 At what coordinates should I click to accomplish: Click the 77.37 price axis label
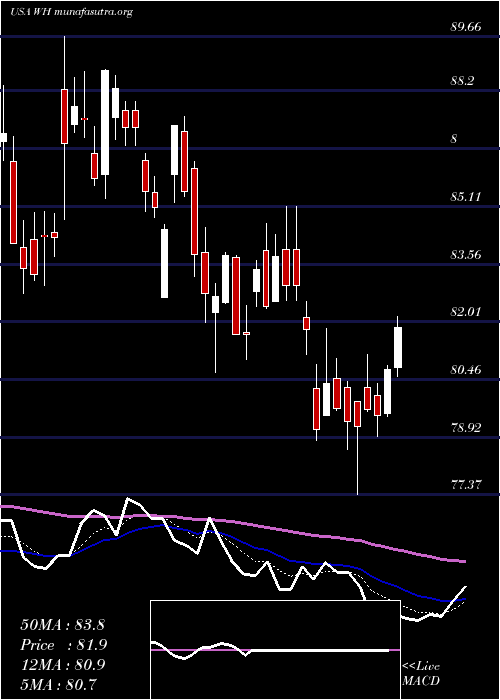click(466, 485)
